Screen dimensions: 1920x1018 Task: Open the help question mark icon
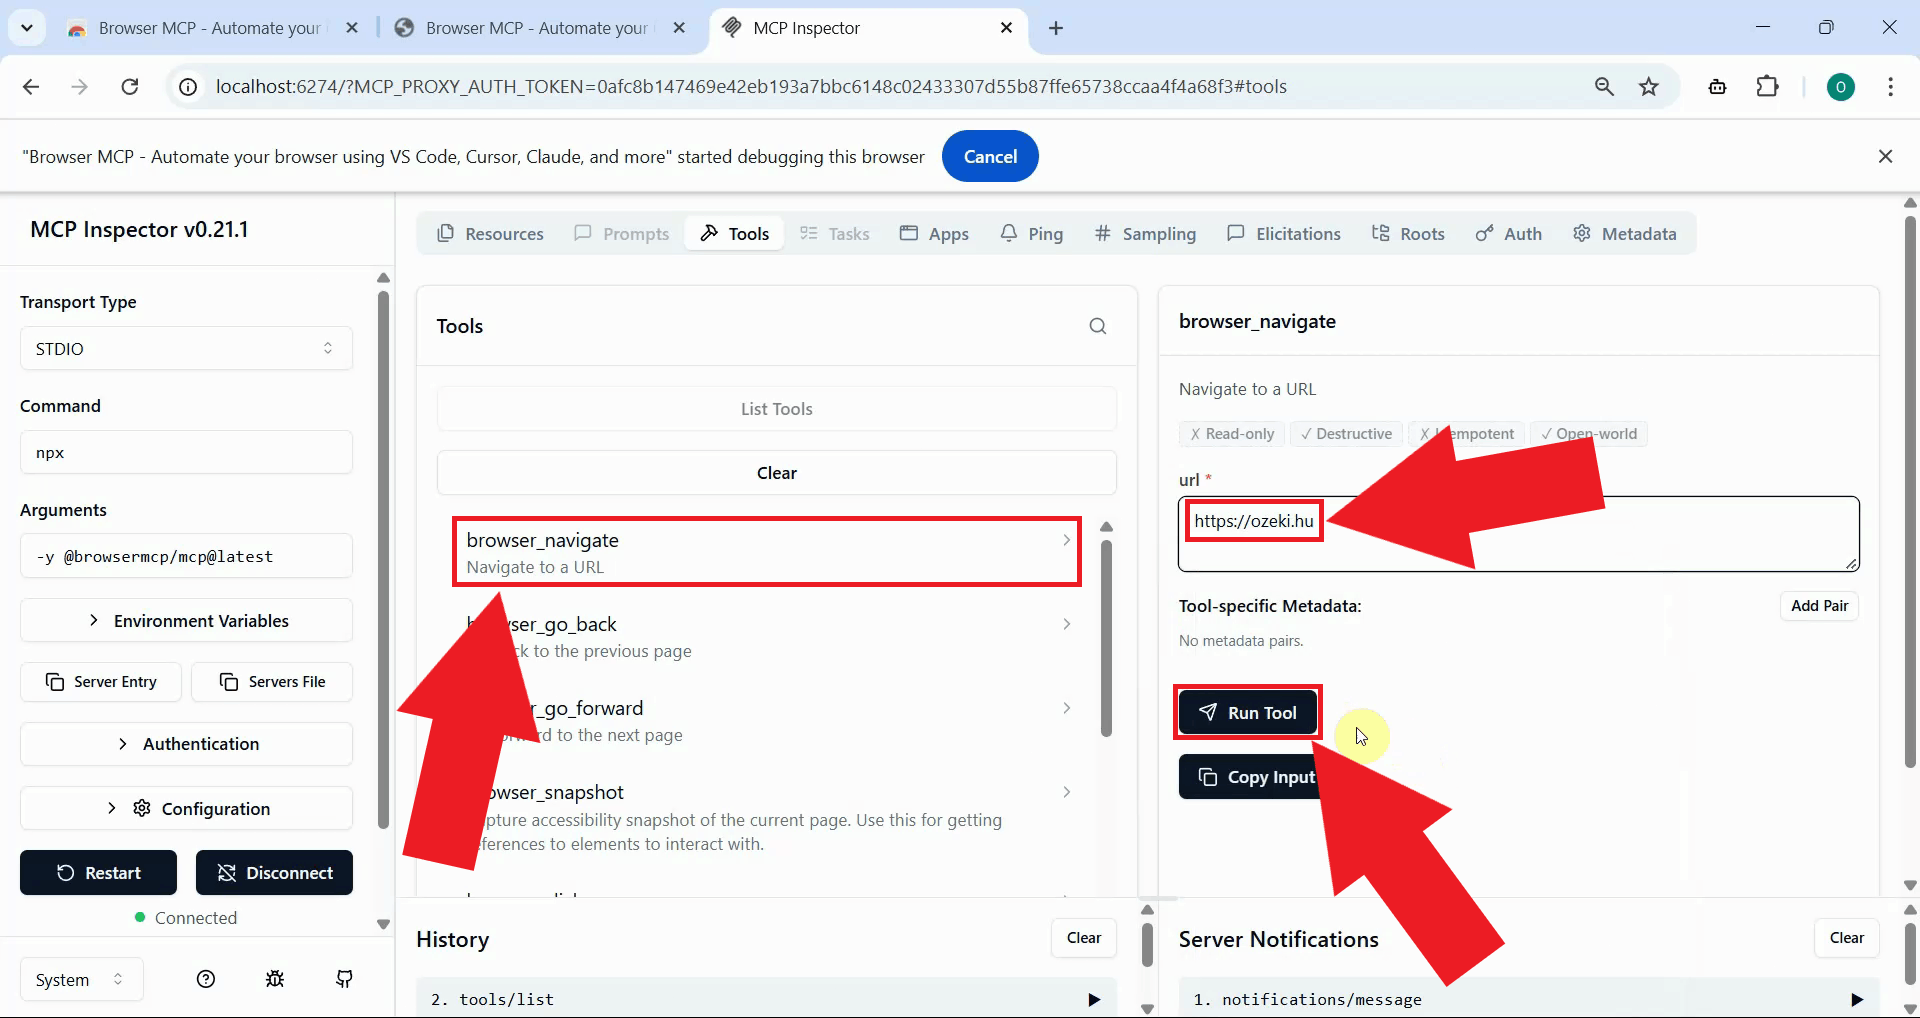205,979
